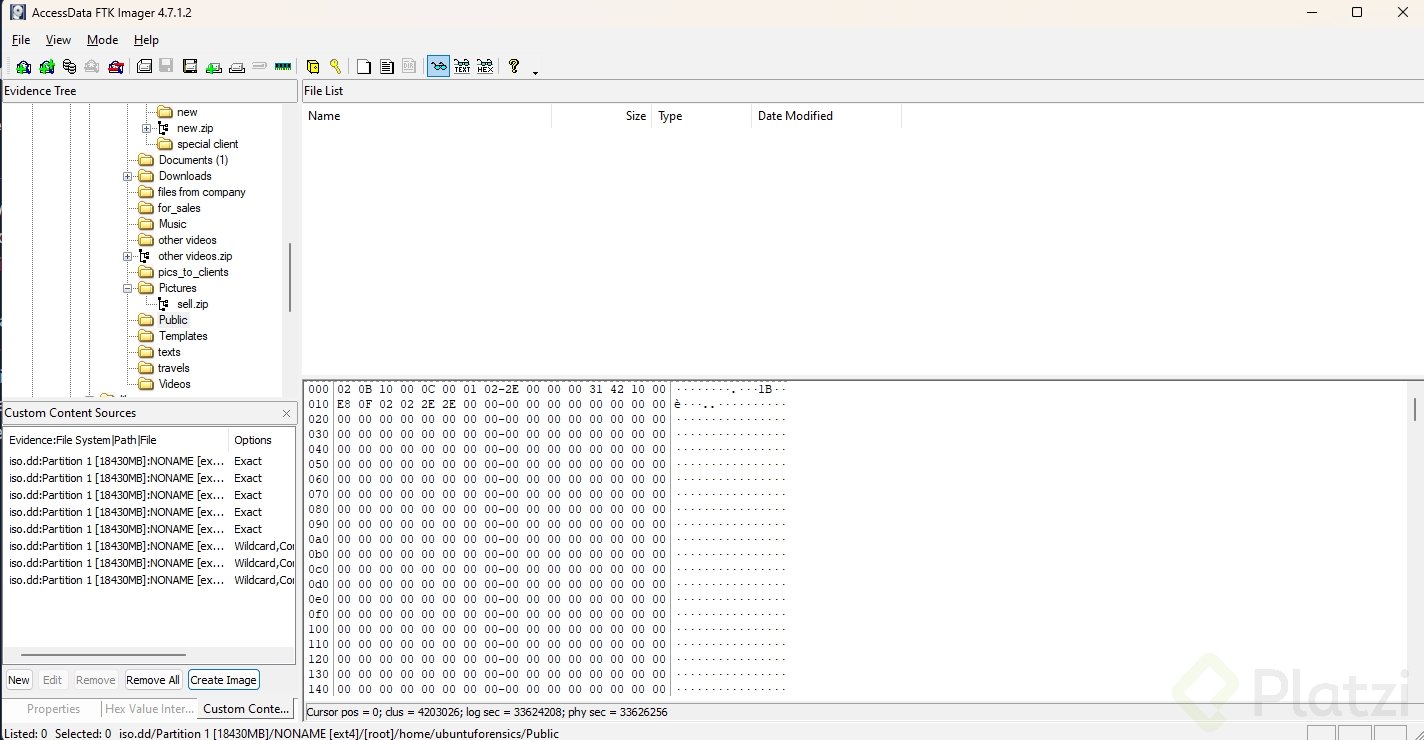Click the Create Disk Image icon

point(144,67)
